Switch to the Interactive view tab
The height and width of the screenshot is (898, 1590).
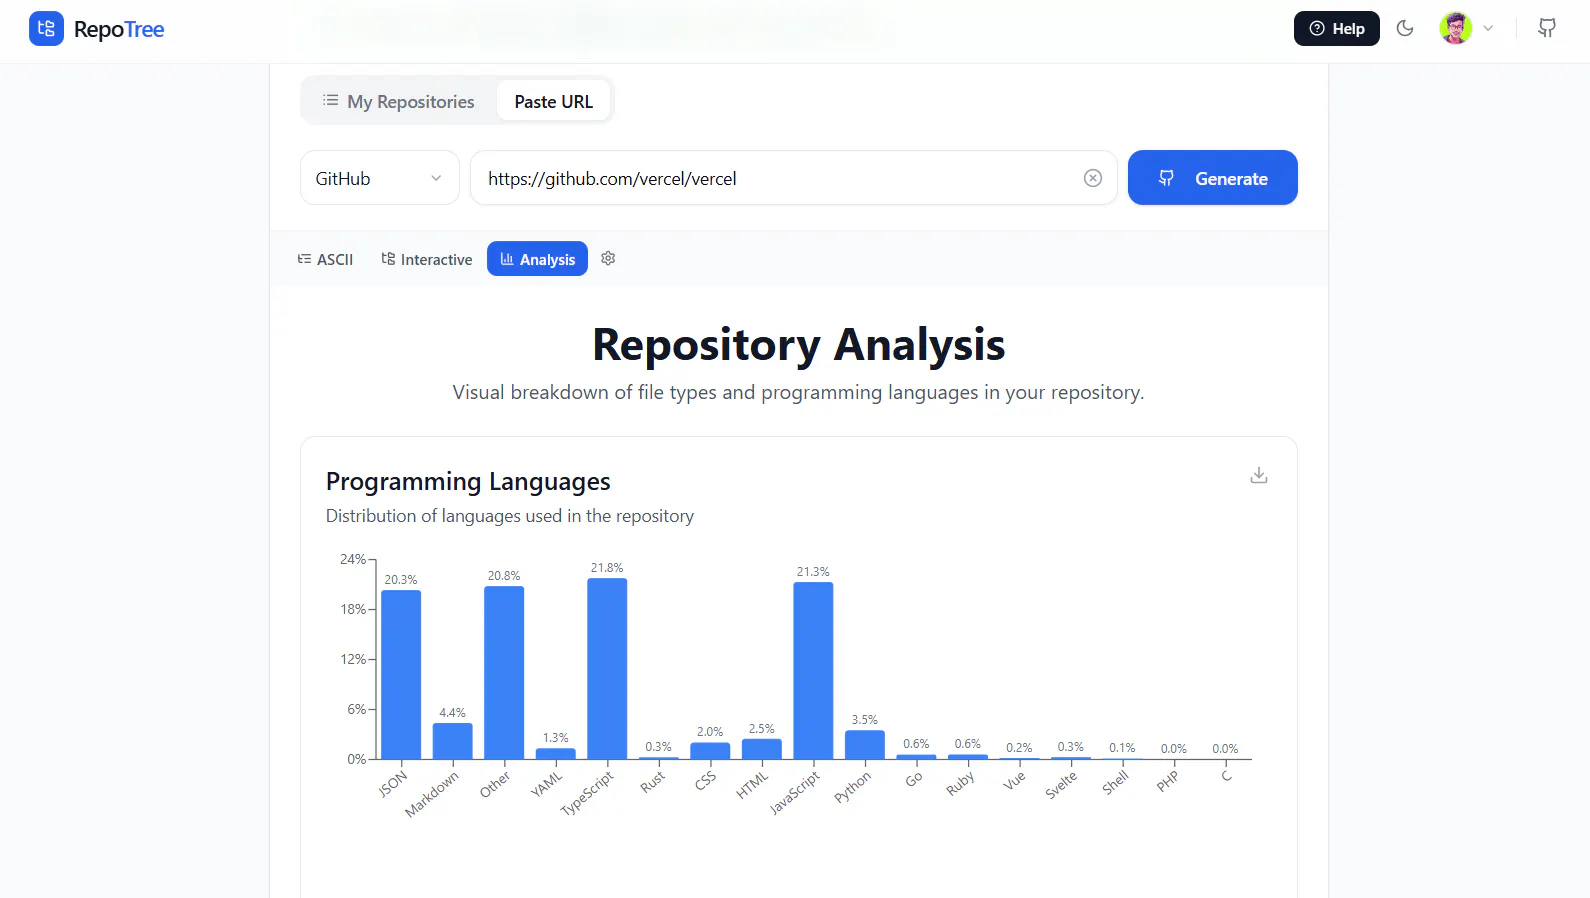427,259
